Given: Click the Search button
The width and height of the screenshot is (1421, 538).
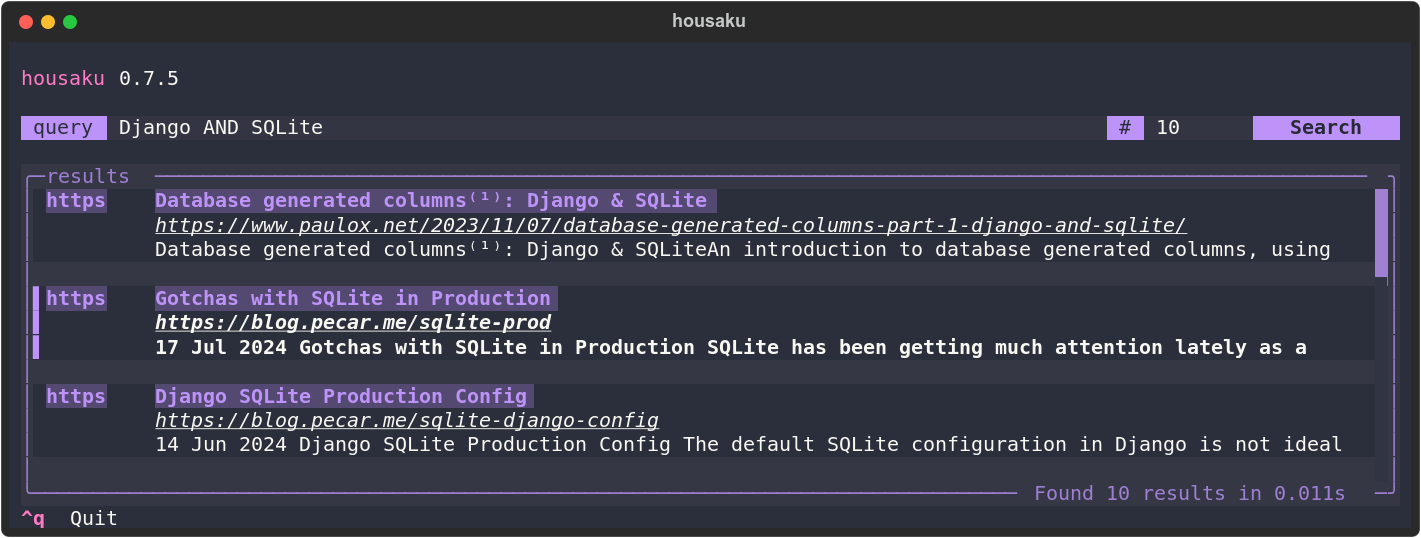Looking at the screenshot, I should coord(1325,128).
